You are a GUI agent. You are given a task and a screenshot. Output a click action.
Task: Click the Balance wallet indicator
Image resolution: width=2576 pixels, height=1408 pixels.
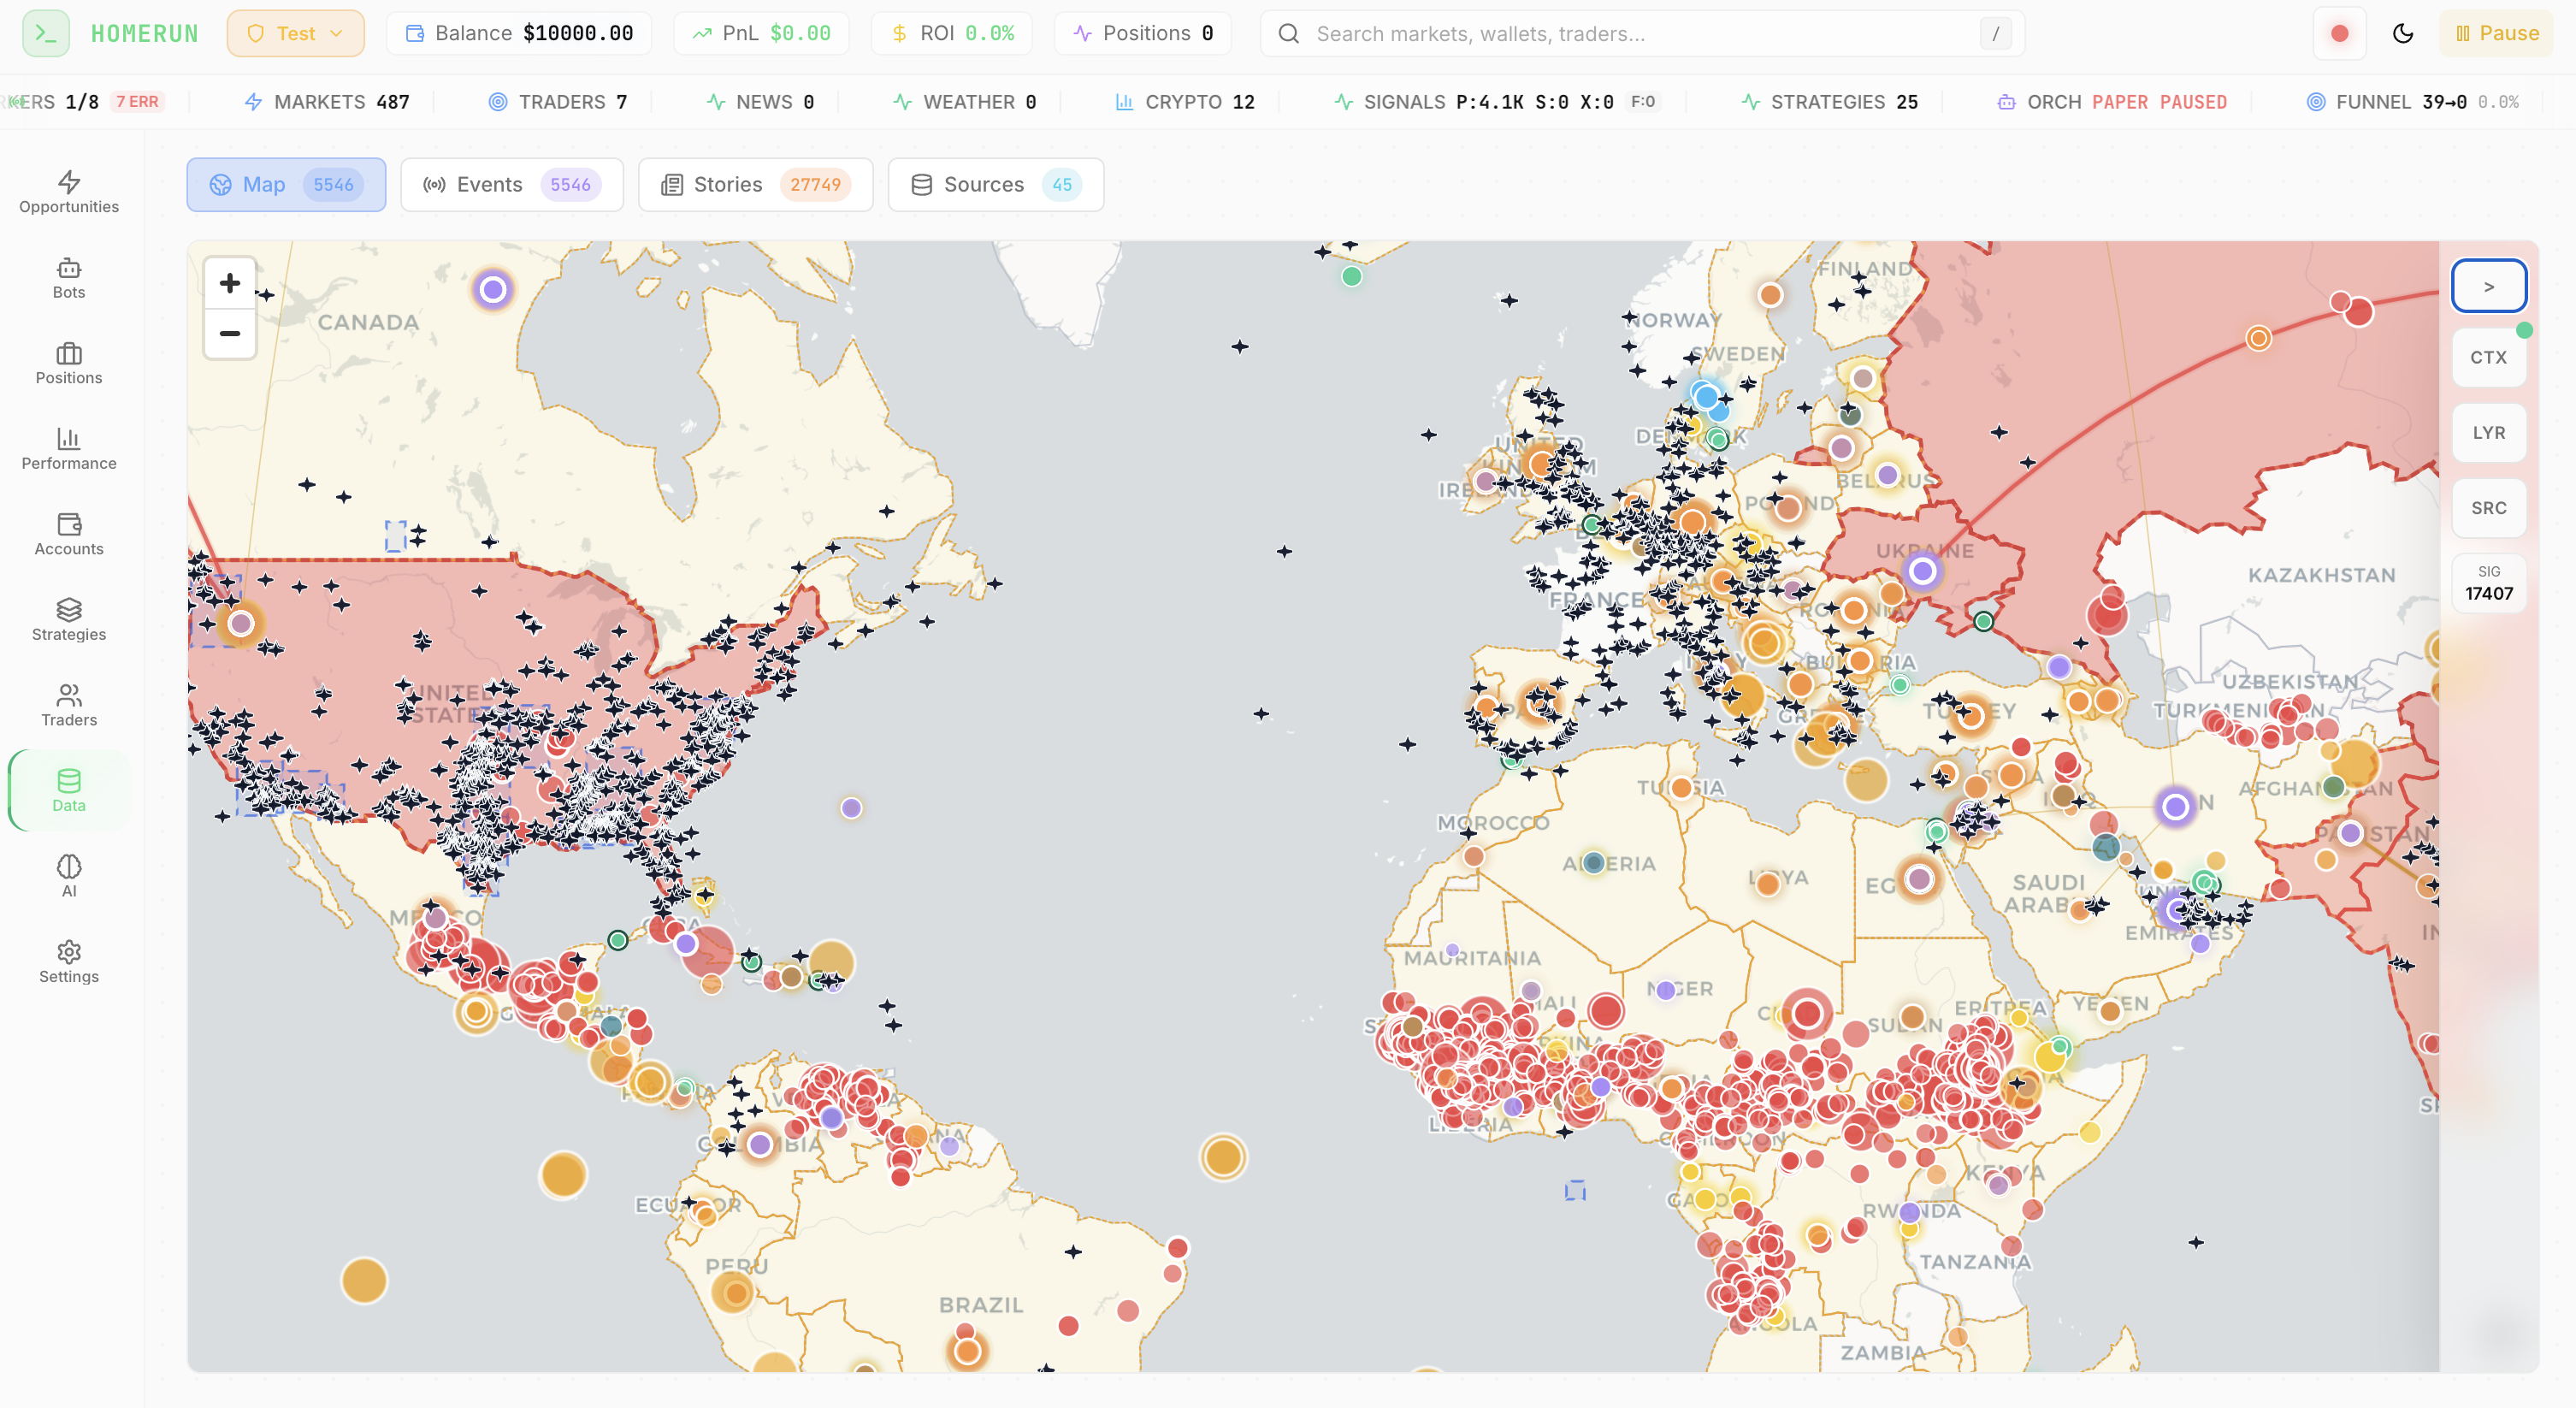[519, 33]
